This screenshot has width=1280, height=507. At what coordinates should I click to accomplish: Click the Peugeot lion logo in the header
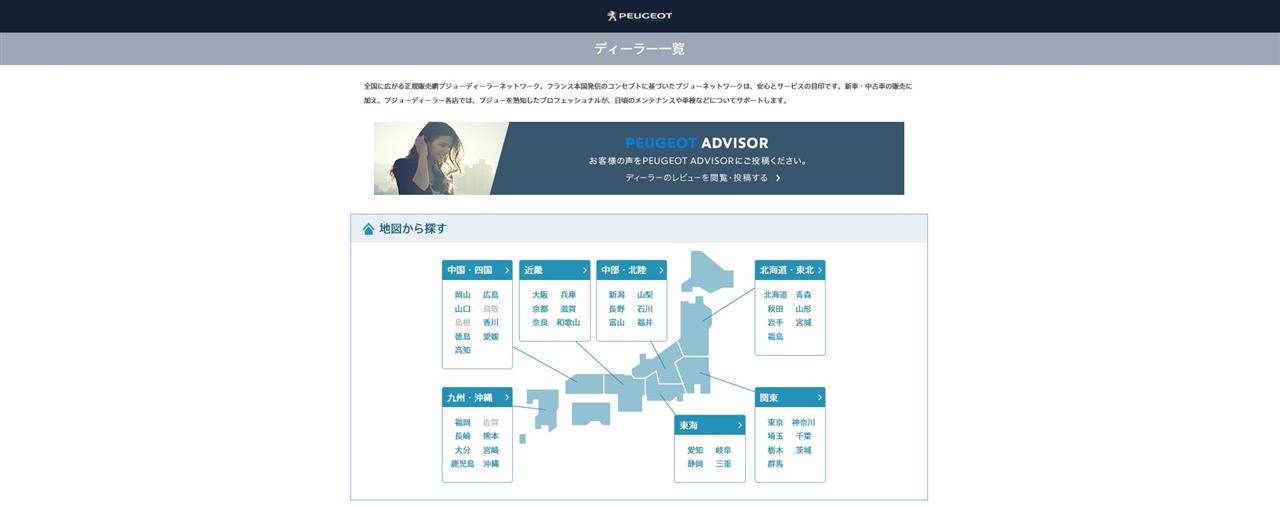coord(640,16)
